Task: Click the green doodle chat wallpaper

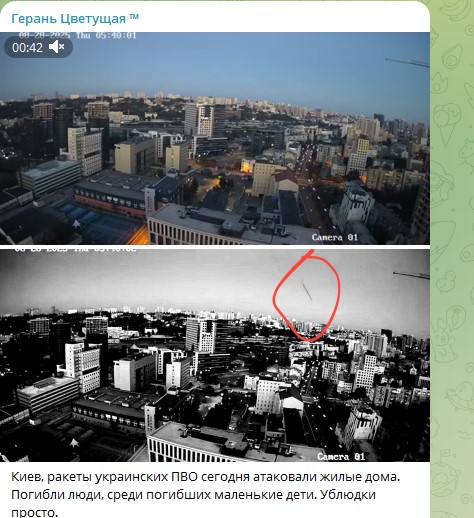Action: point(452,259)
